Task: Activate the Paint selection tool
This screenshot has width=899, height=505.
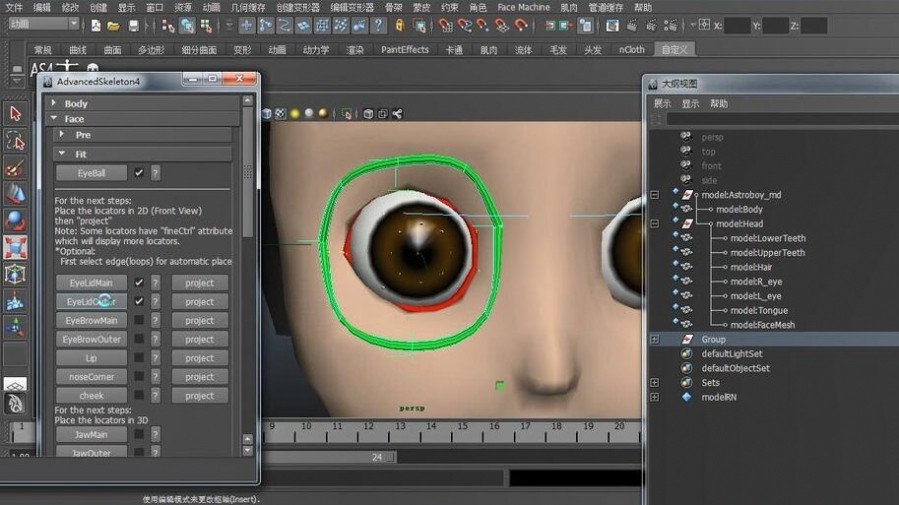Action: coord(15,169)
